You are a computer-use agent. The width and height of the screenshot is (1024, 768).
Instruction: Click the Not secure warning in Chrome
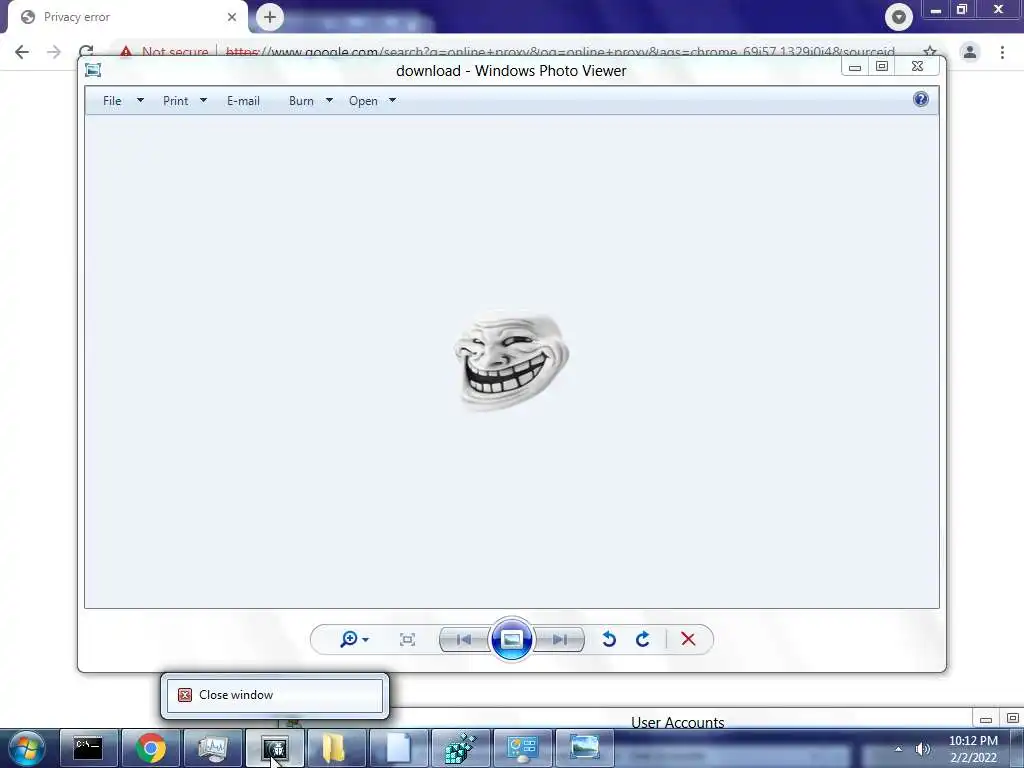click(x=165, y=52)
